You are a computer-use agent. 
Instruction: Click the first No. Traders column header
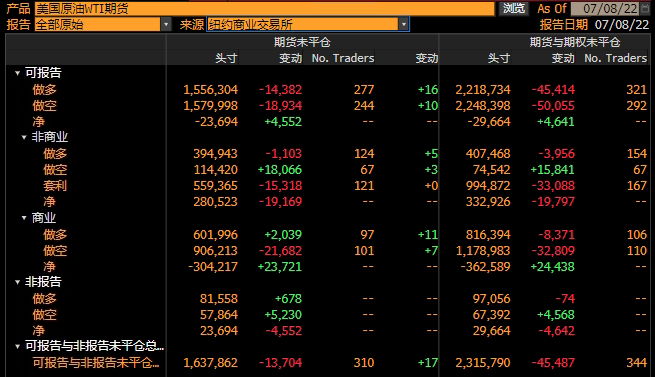coord(343,58)
